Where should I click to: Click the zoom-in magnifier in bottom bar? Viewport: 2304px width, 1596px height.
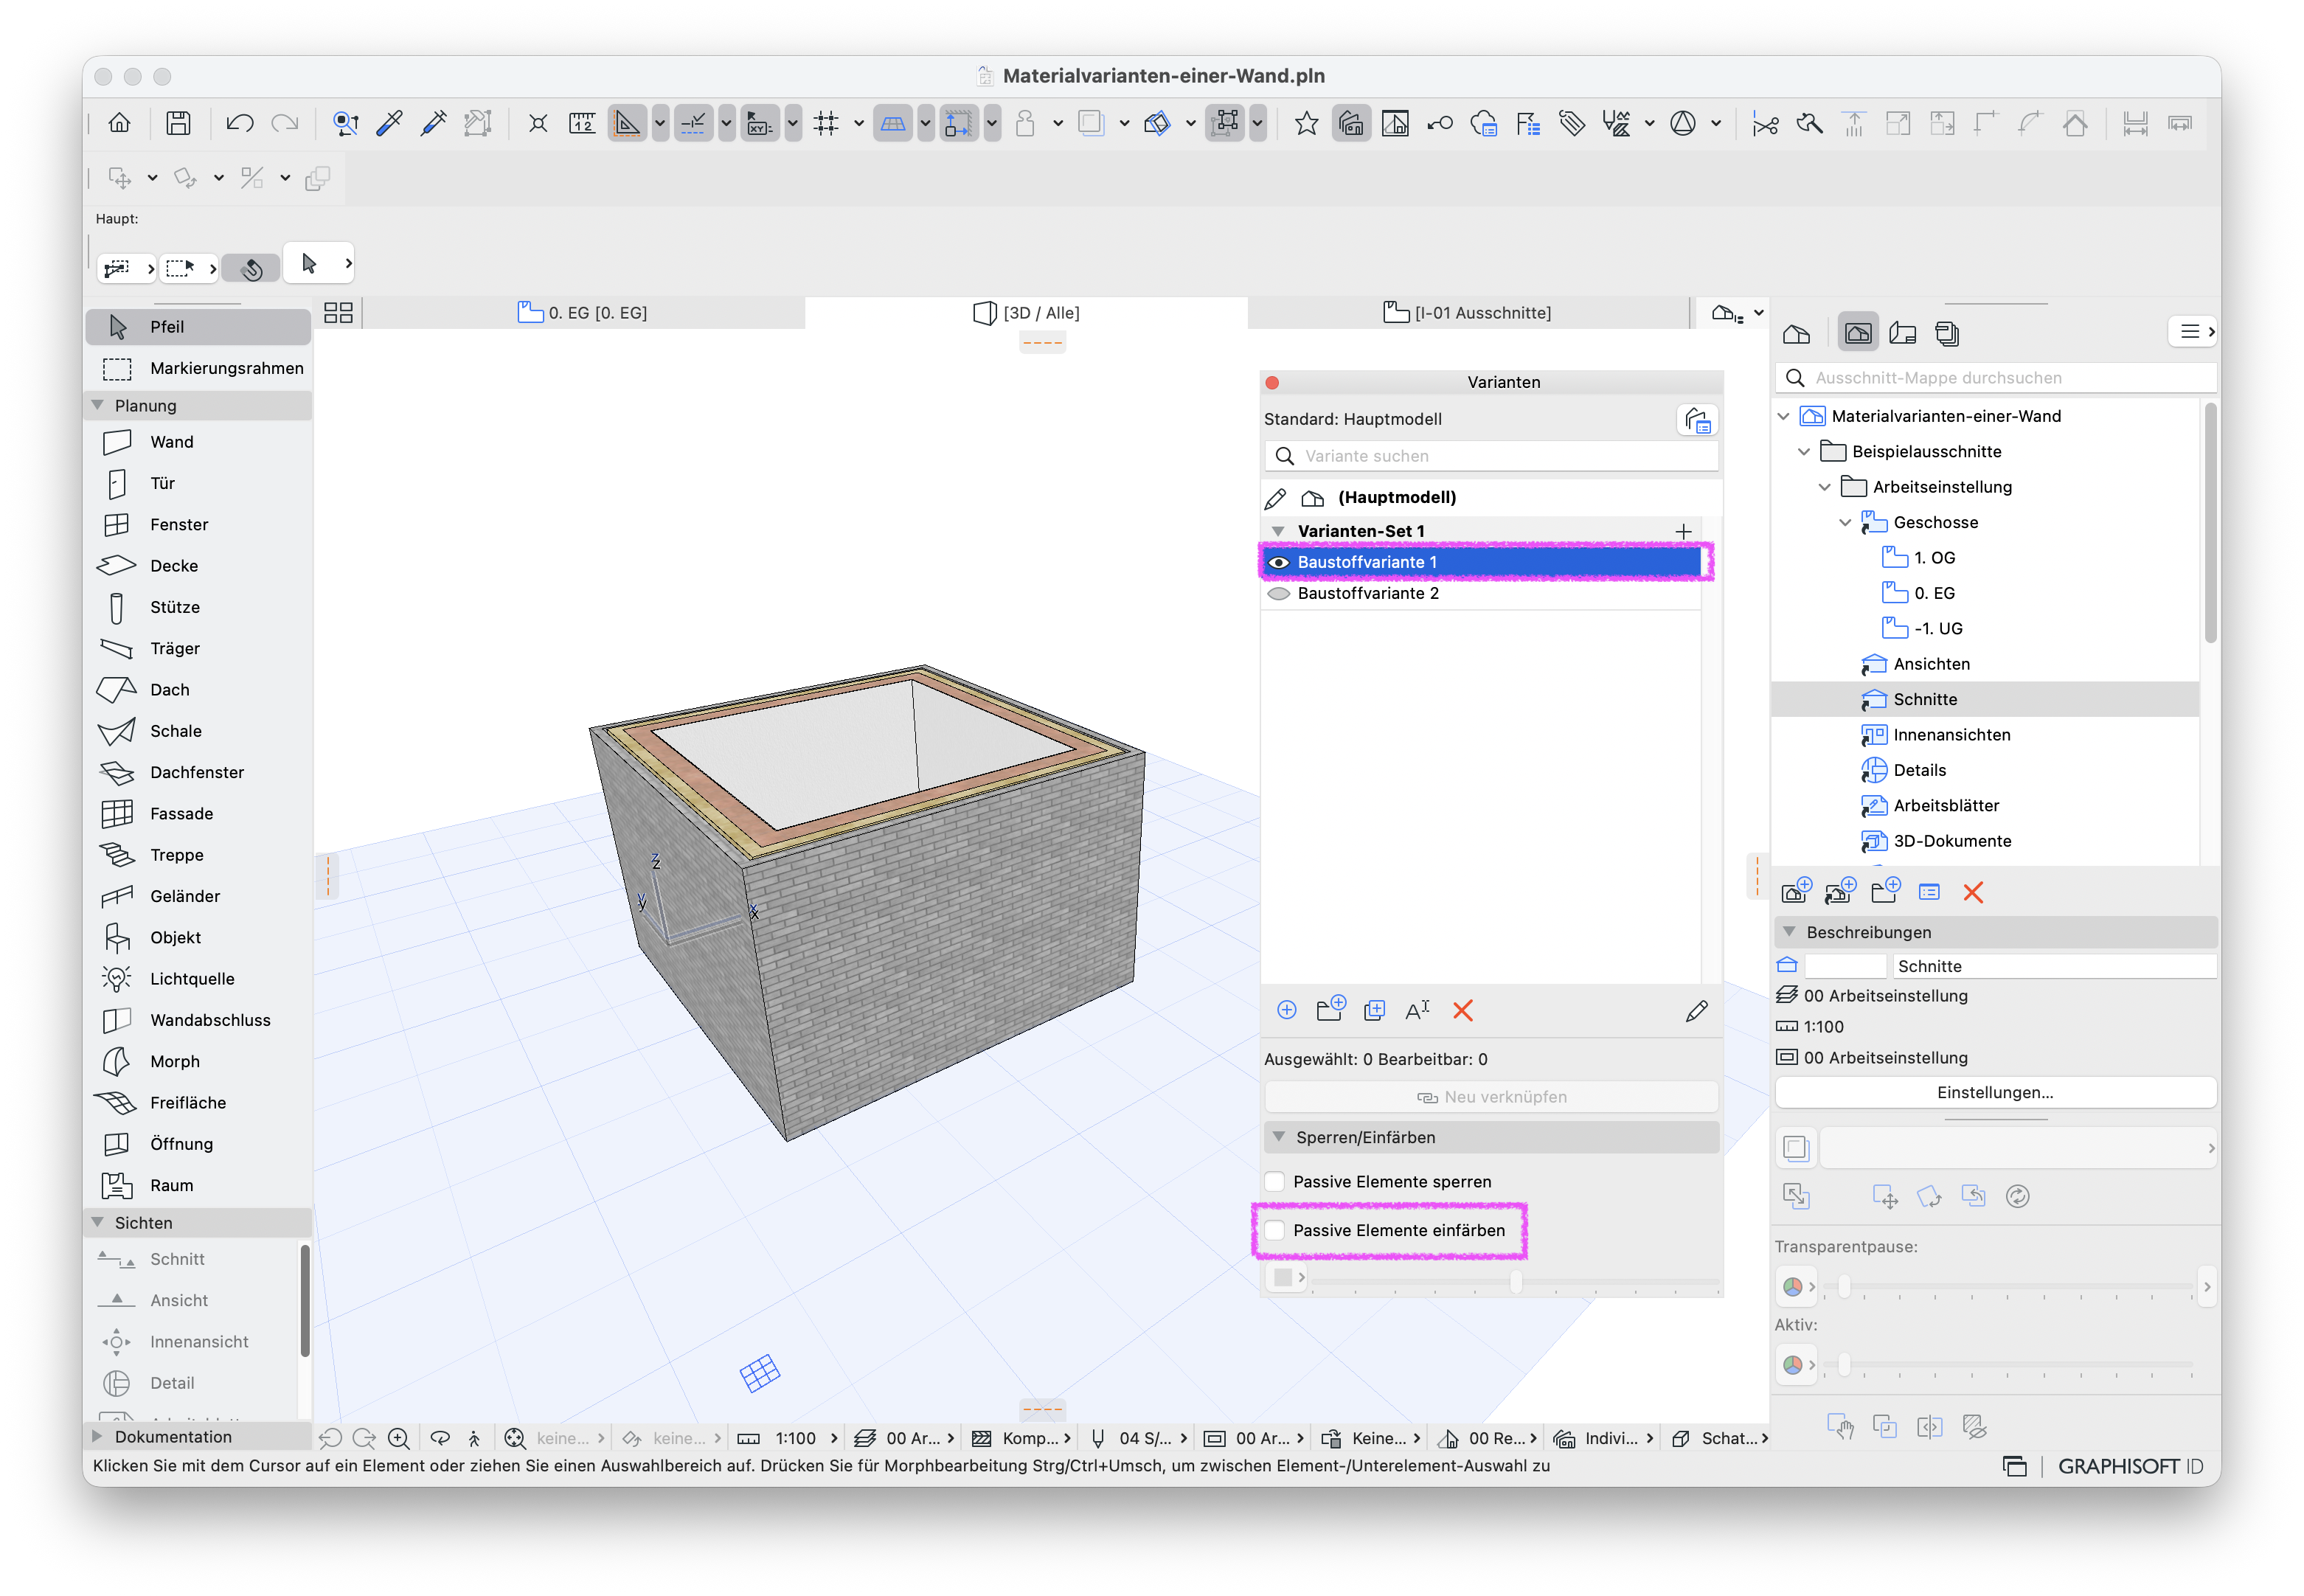point(398,1438)
